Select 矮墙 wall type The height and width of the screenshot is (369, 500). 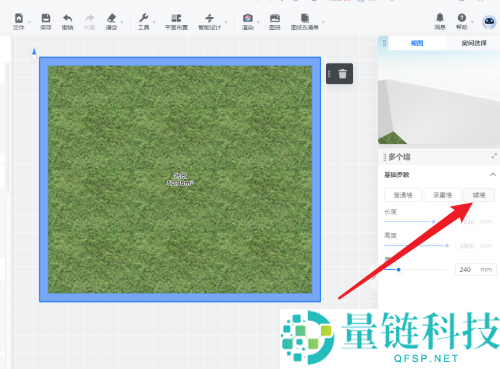pos(479,195)
